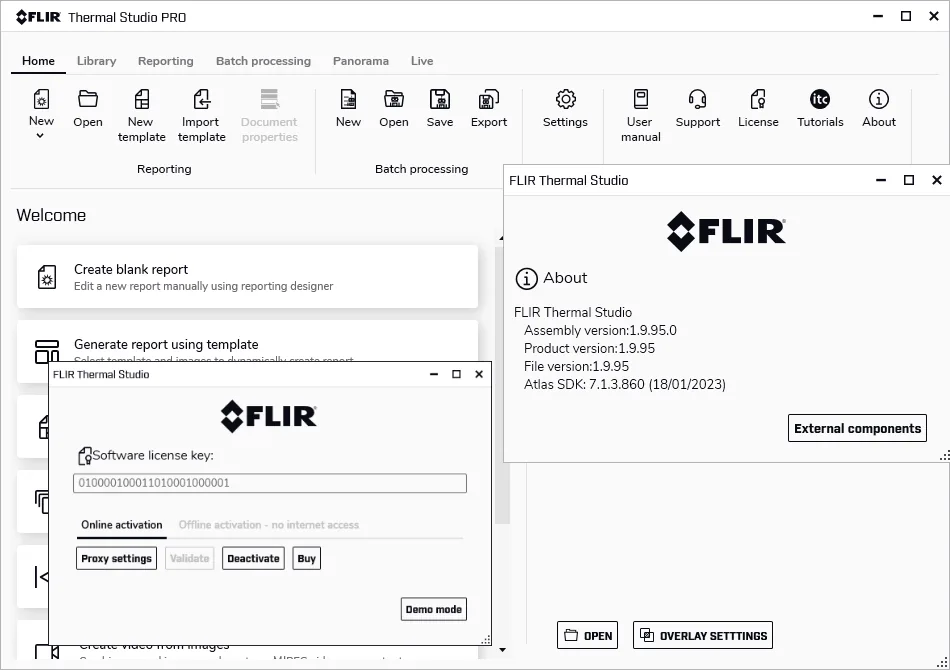Expand the New report dropdown arrow

(x=40, y=136)
